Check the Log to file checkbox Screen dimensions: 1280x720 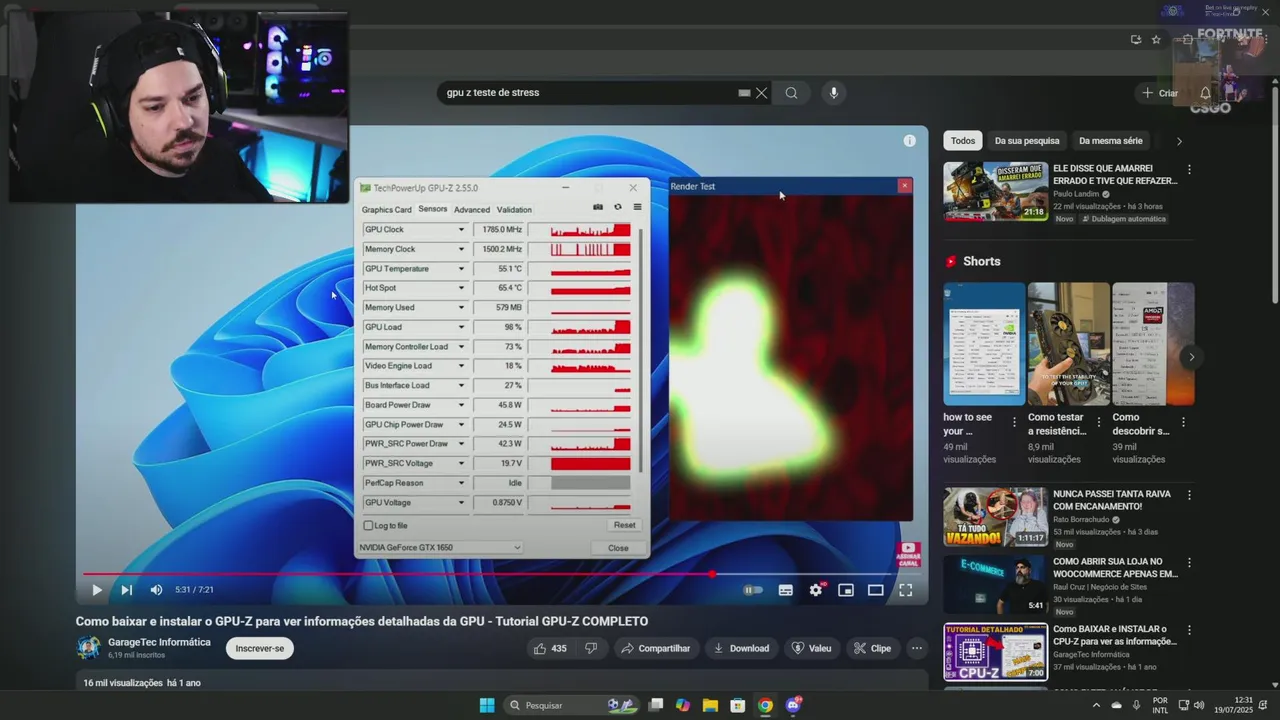coord(369,526)
